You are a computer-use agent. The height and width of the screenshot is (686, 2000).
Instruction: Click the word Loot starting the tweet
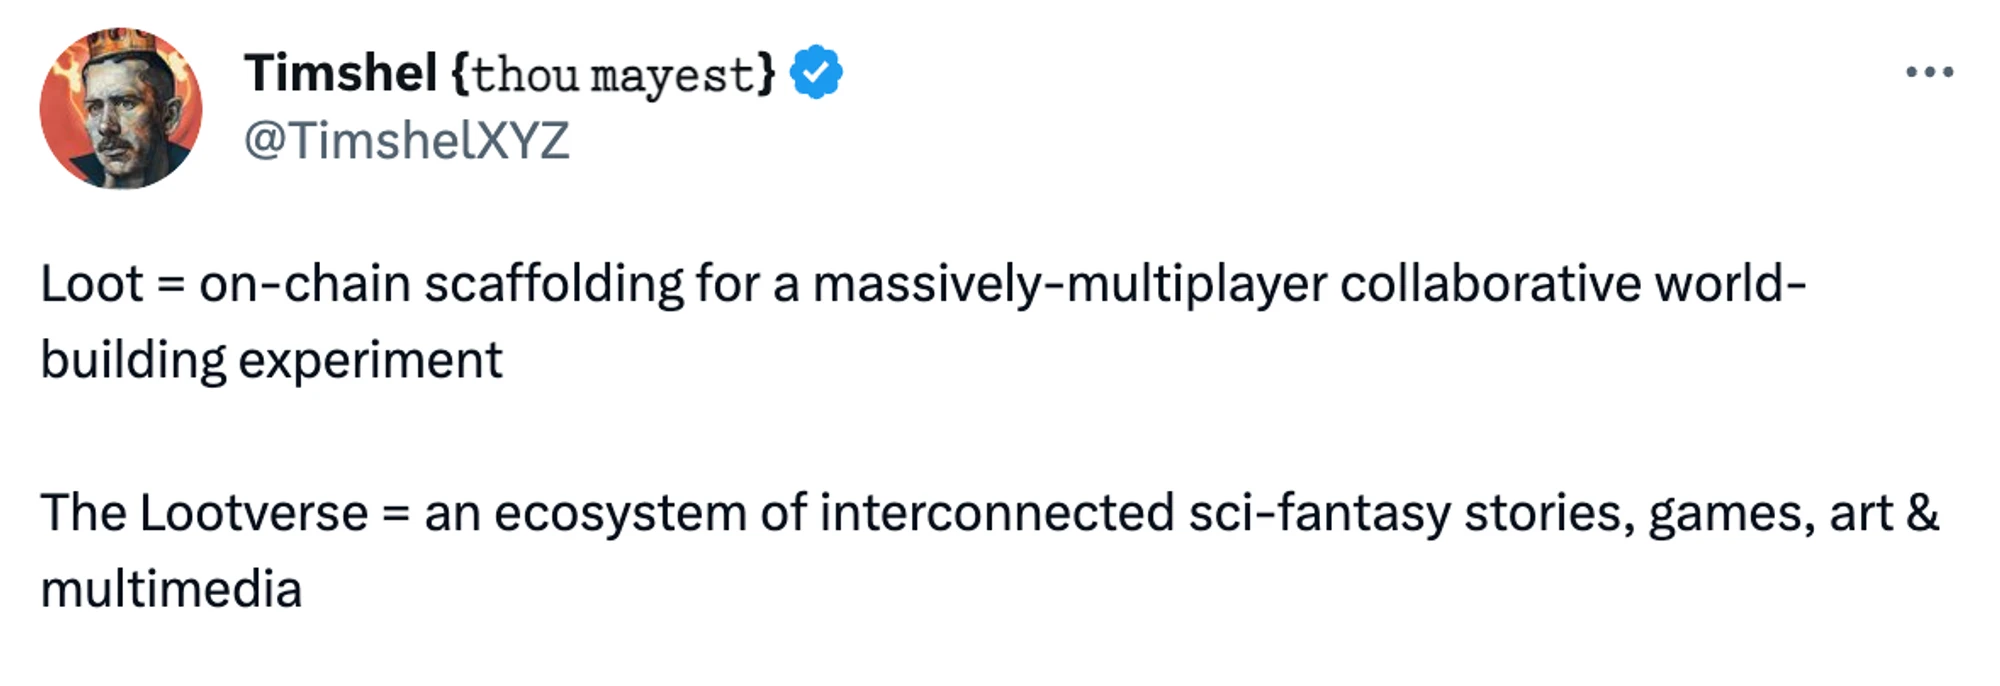click(92, 284)
